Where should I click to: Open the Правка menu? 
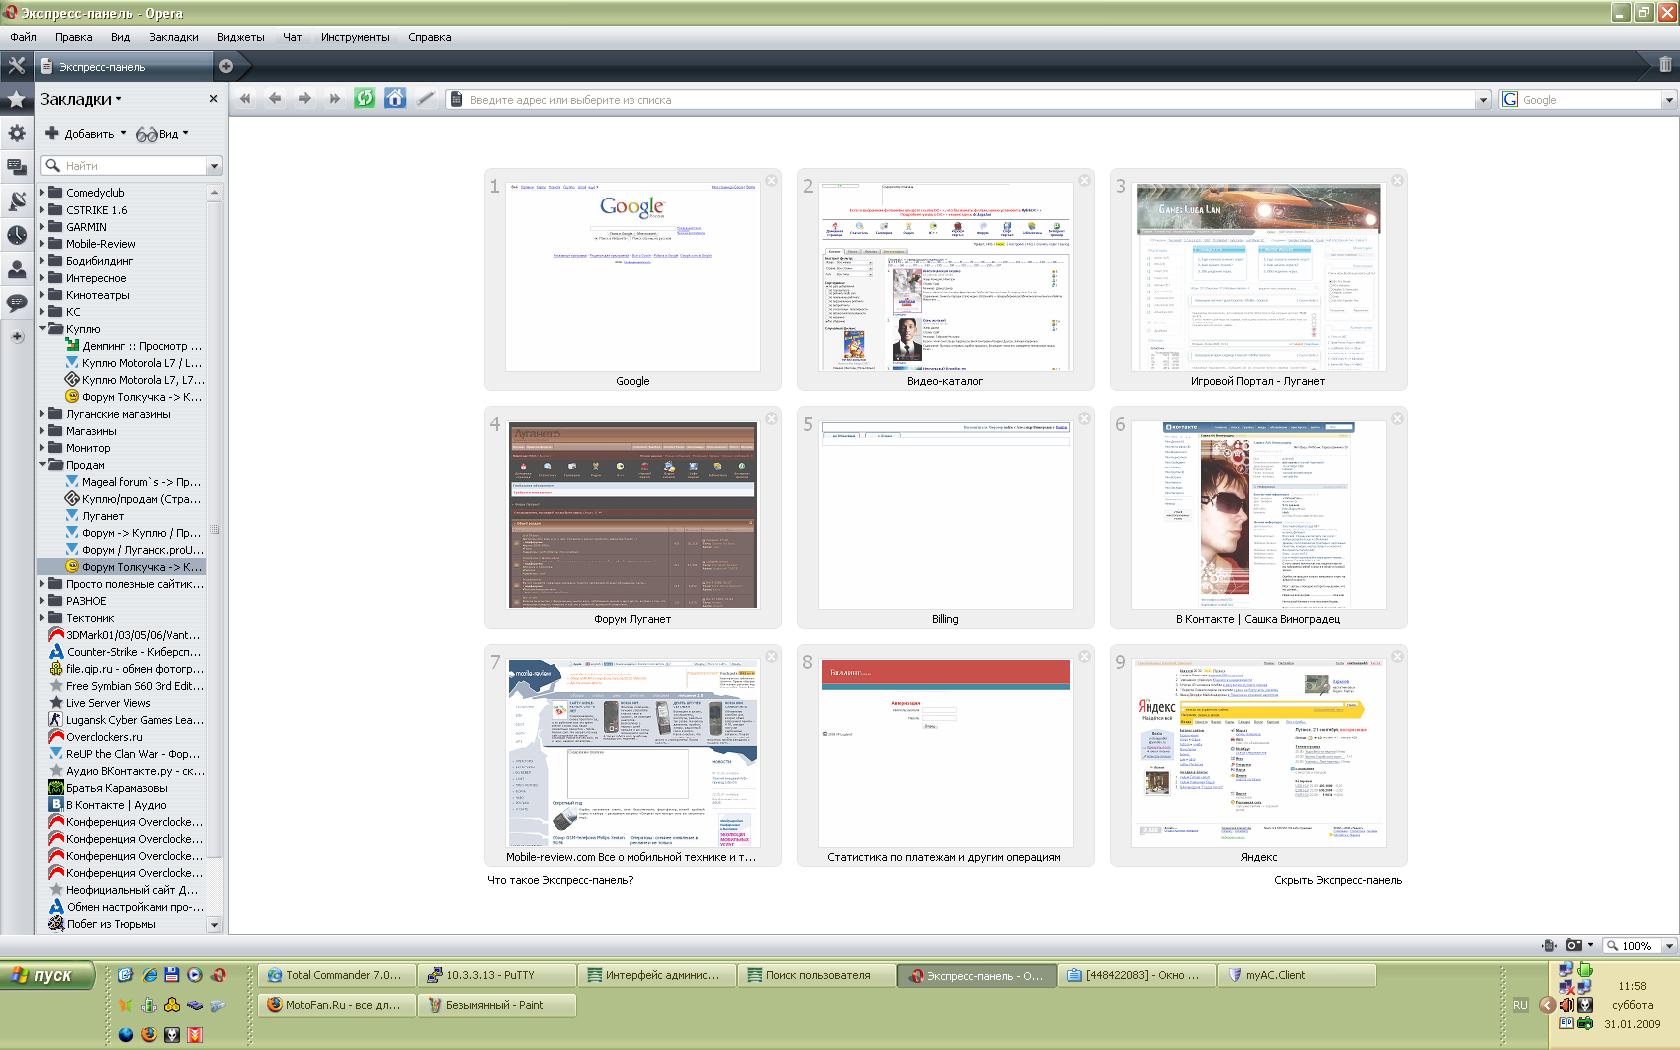73,37
